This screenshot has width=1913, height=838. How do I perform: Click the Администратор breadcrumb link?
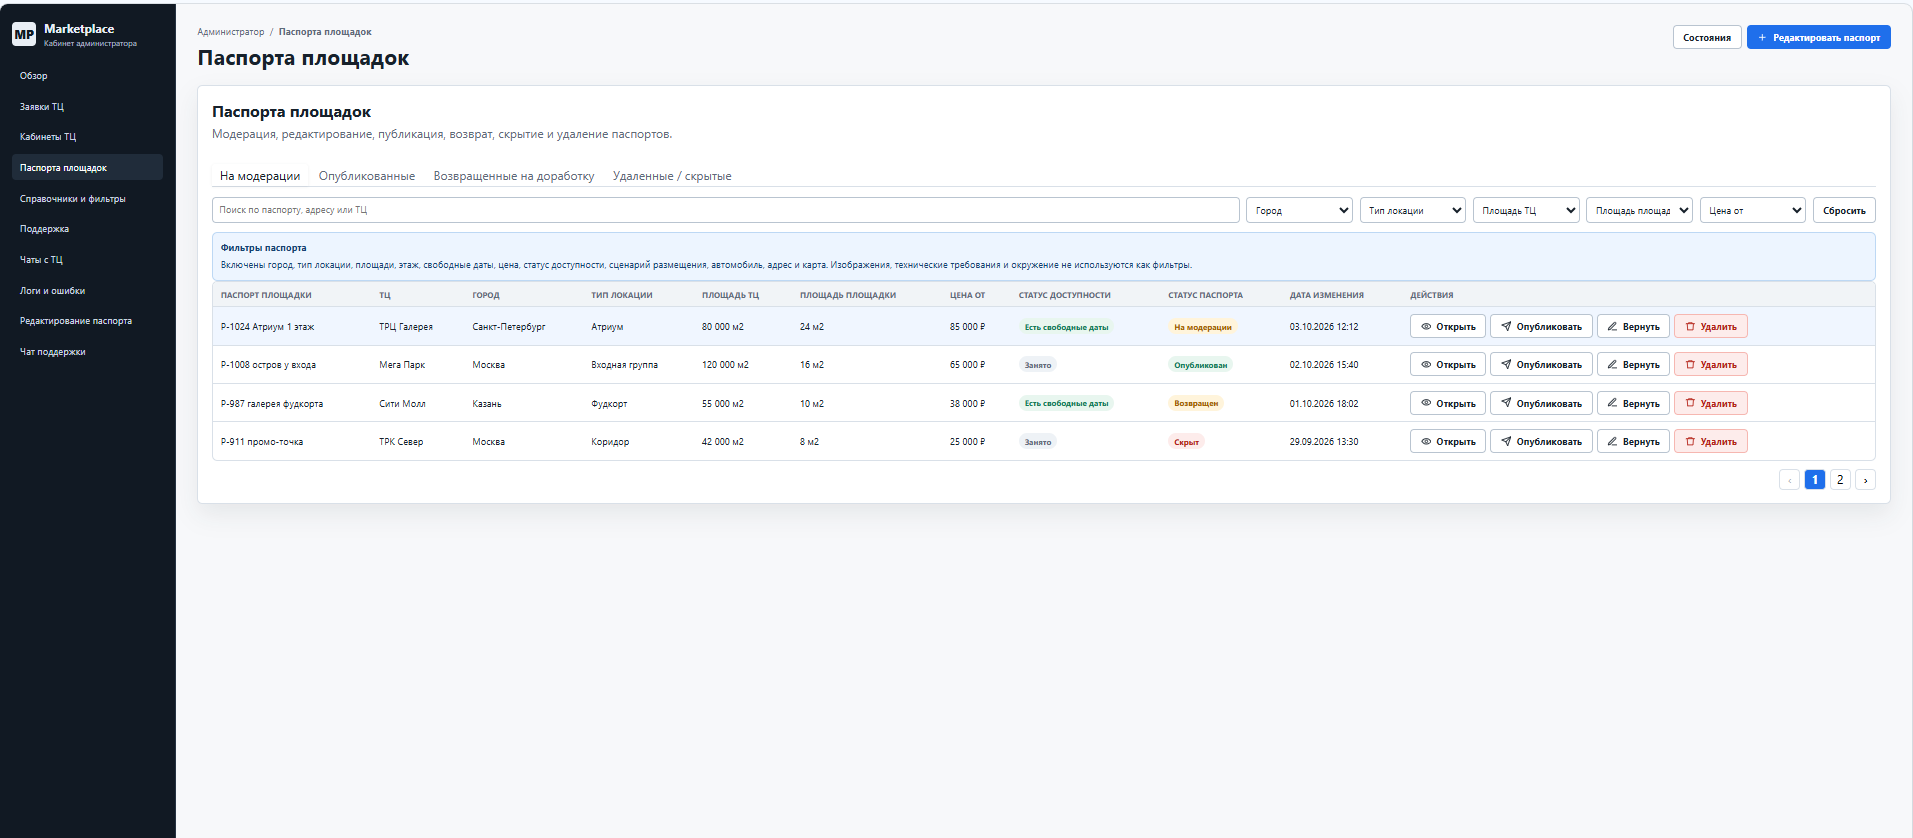[x=231, y=32]
